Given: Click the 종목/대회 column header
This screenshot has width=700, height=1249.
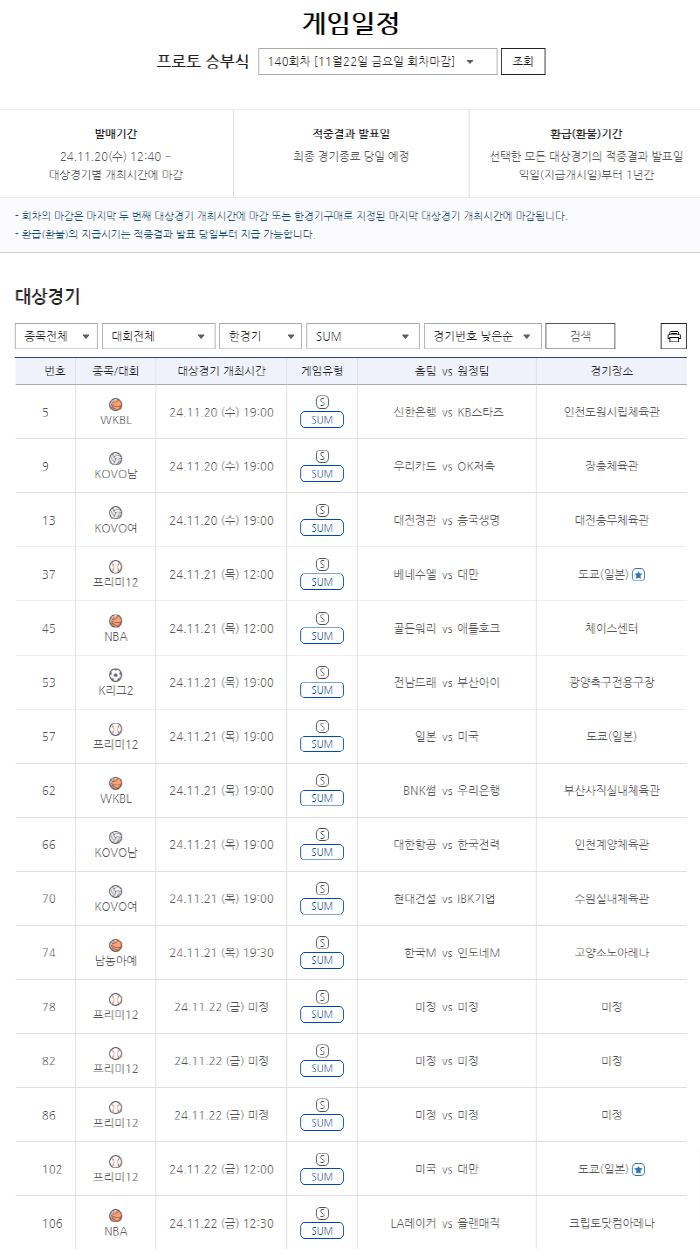Looking at the screenshot, I should pyautogui.click(x=115, y=371).
